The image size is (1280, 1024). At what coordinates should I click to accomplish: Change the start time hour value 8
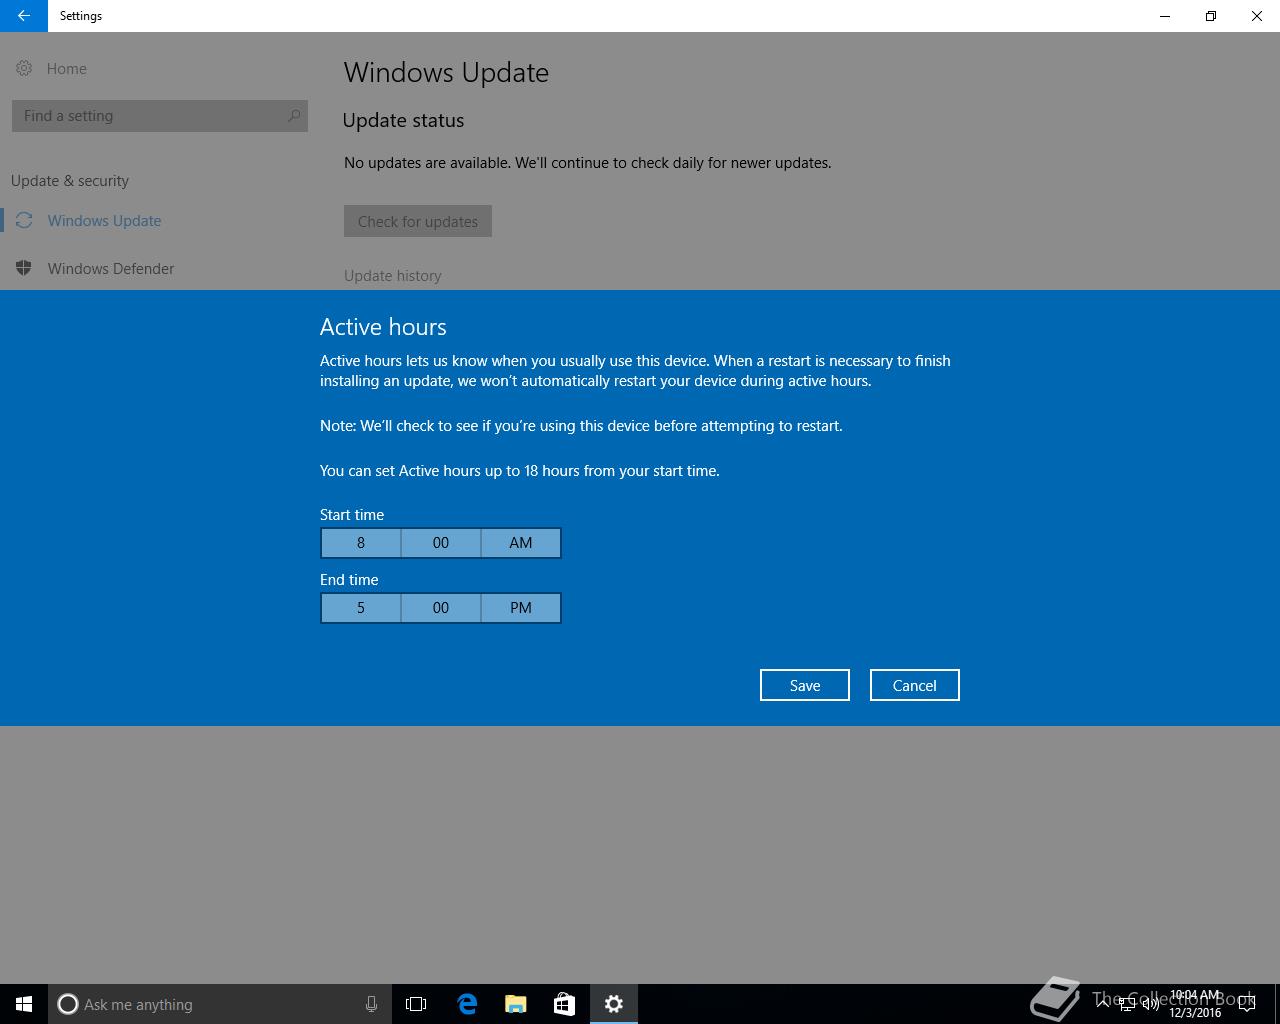(361, 543)
